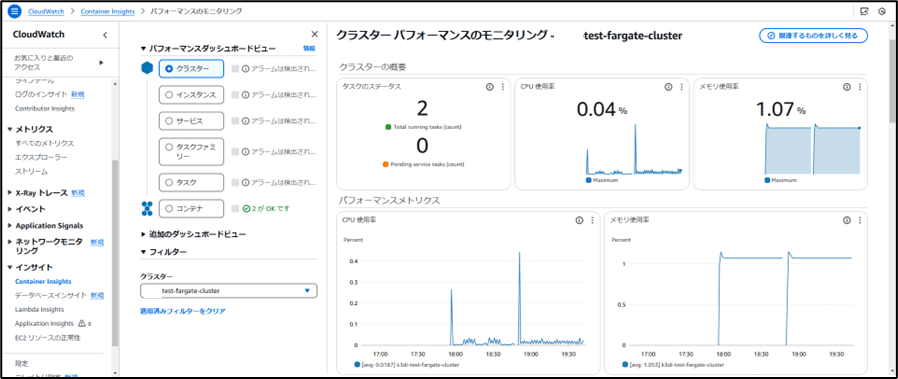The width and height of the screenshot is (898, 379).
Task: Click 適用済みフィルターをクリア link
Action: pyautogui.click(x=183, y=311)
